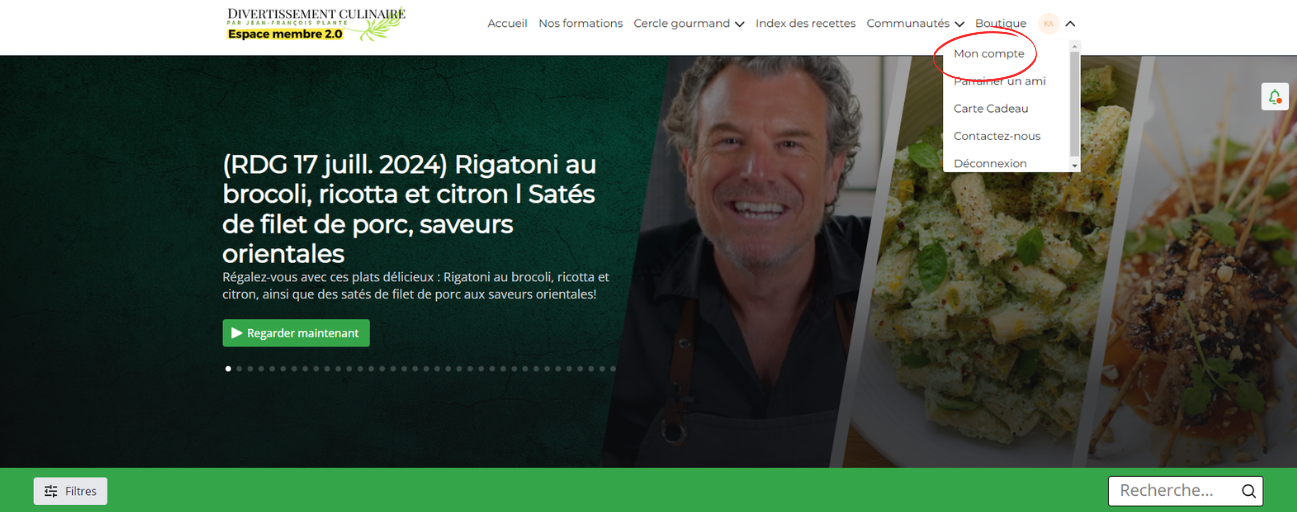Go to Index des recettes
Image resolution: width=1297 pixels, height=512 pixels.
(x=805, y=23)
